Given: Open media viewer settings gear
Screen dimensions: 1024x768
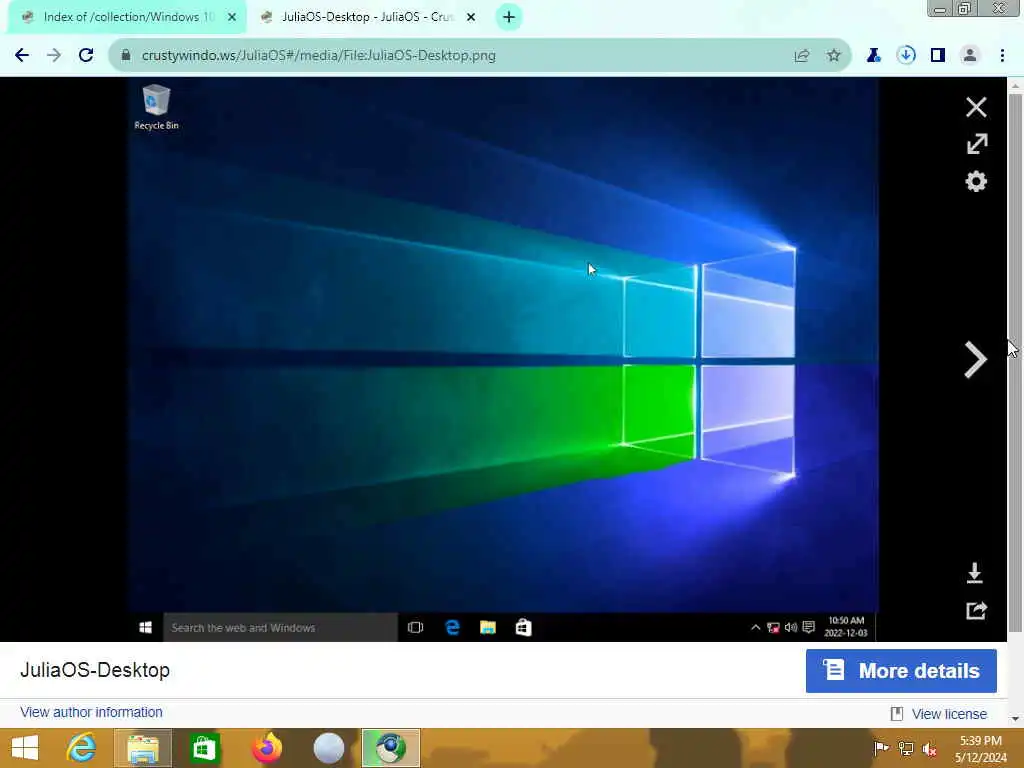Looking at the screenshot, I should (976, 181).
